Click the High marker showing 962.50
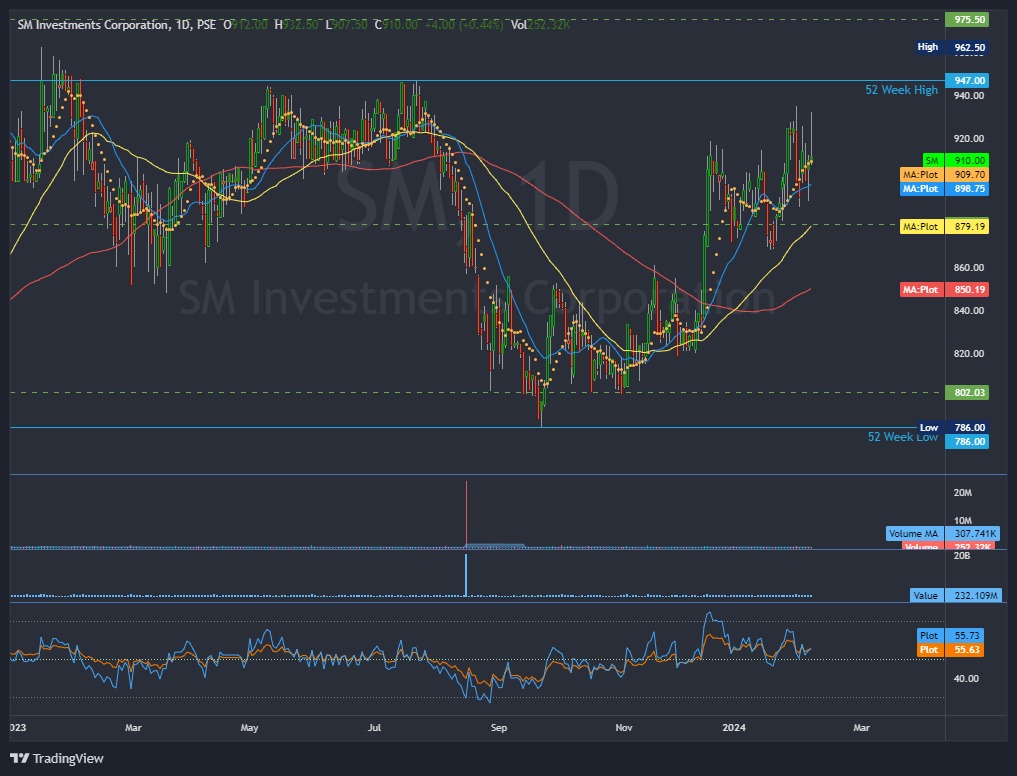Screen dimensions: 1017x776 pos(946,47)
